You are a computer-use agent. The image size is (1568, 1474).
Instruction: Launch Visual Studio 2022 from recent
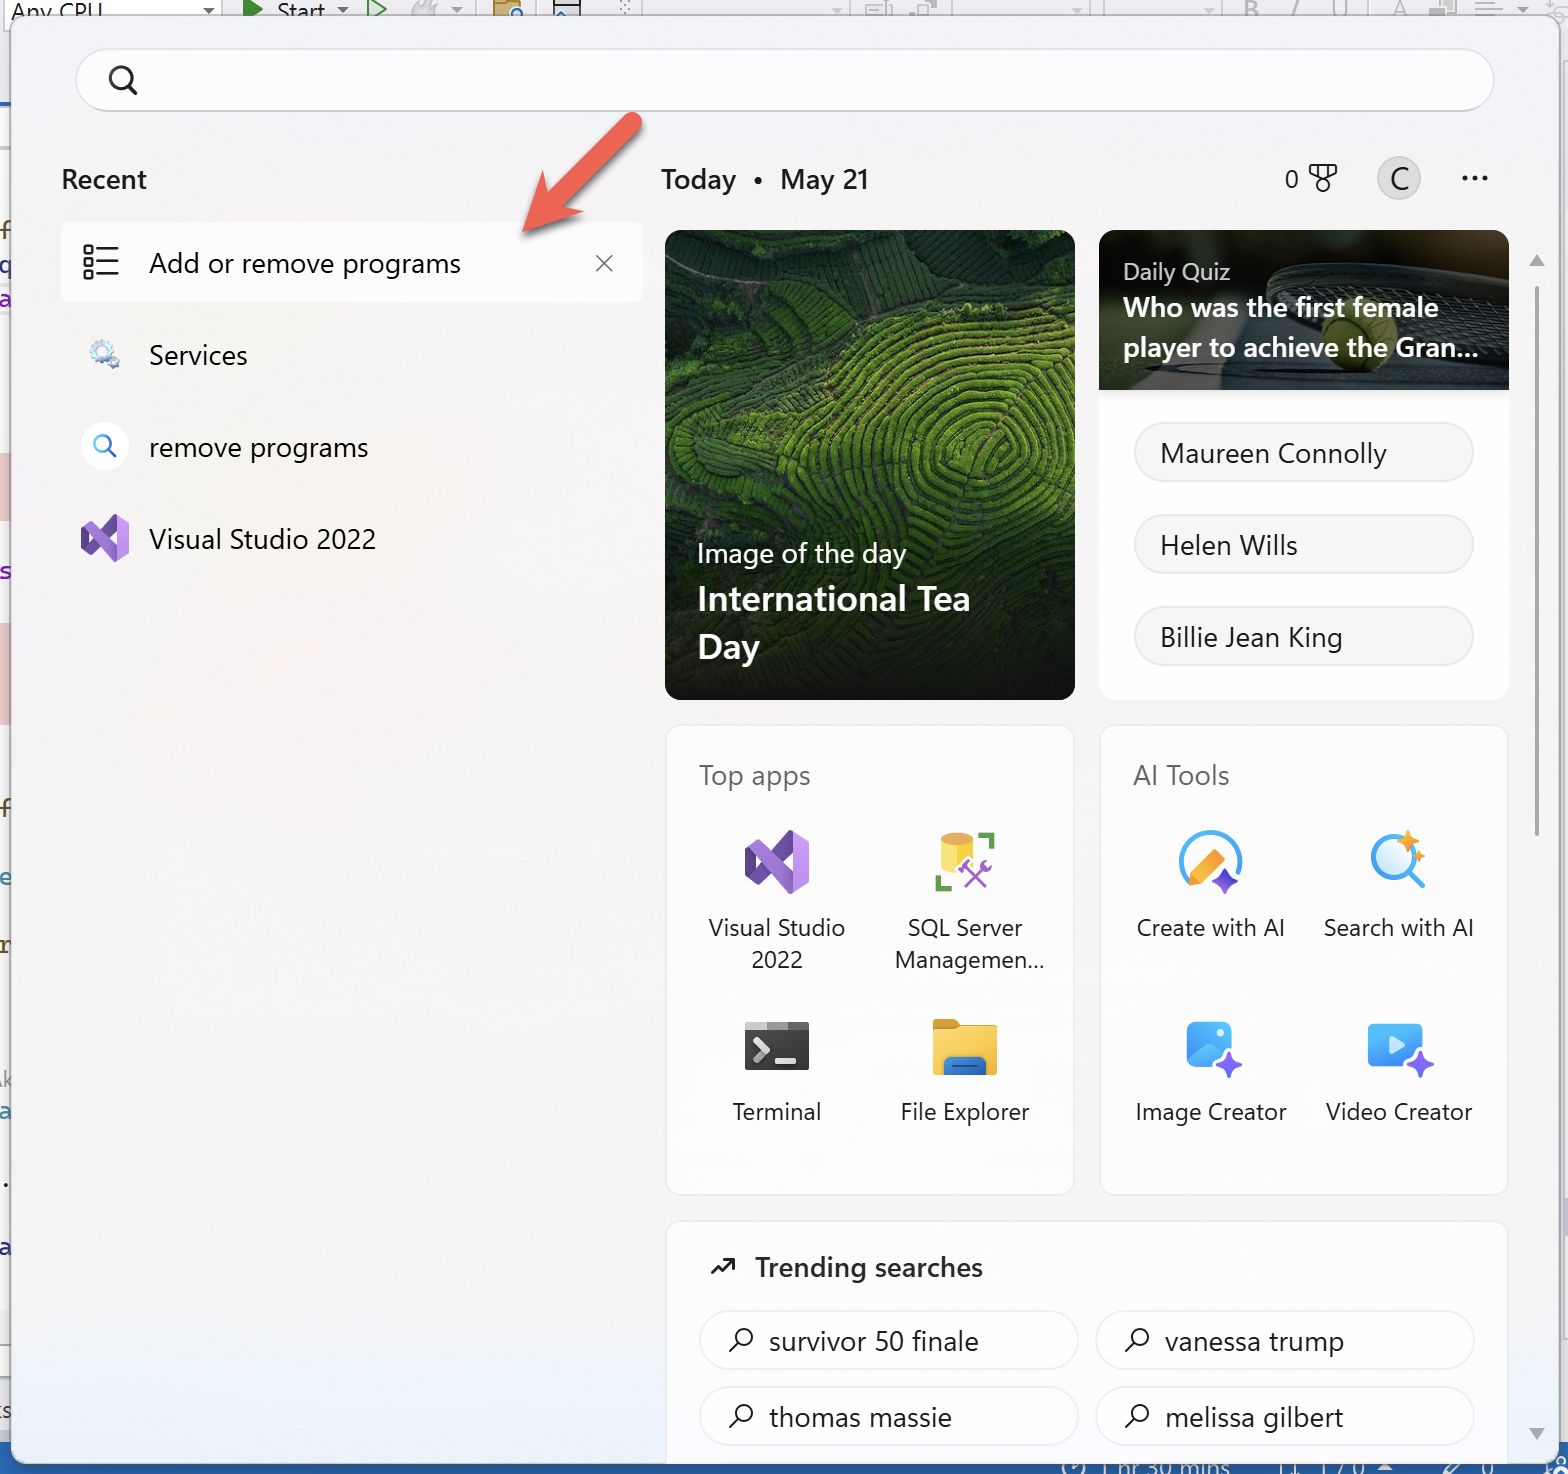point(351,539)
